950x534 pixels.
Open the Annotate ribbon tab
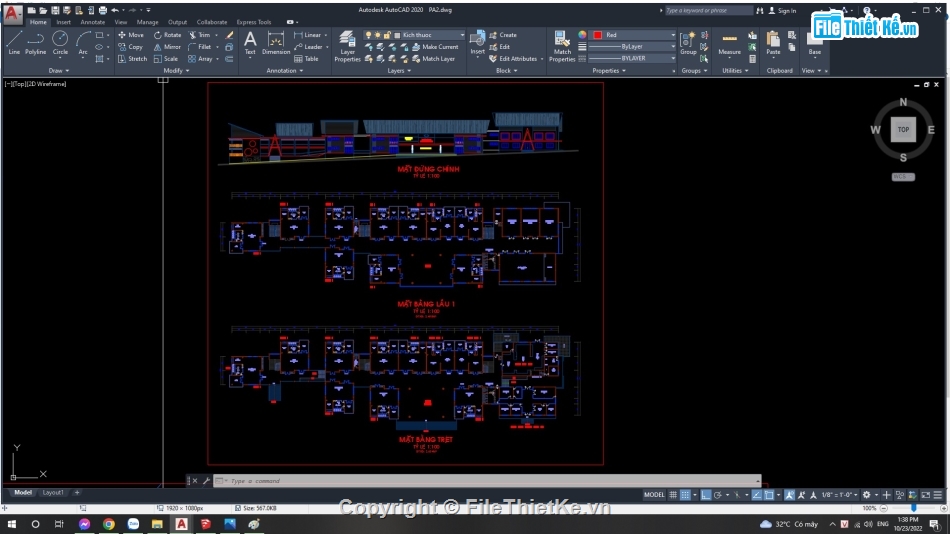click(93, 22)
